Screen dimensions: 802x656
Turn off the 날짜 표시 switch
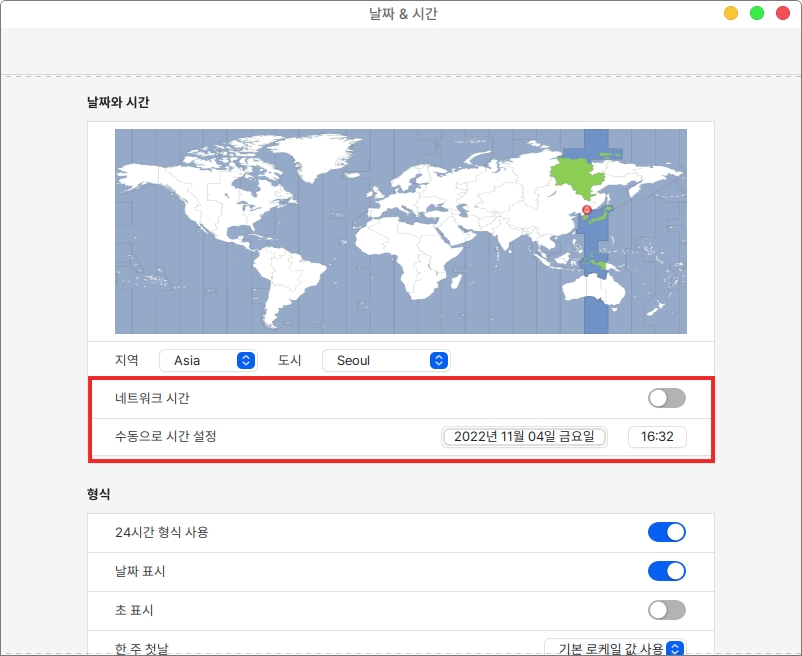666,571
